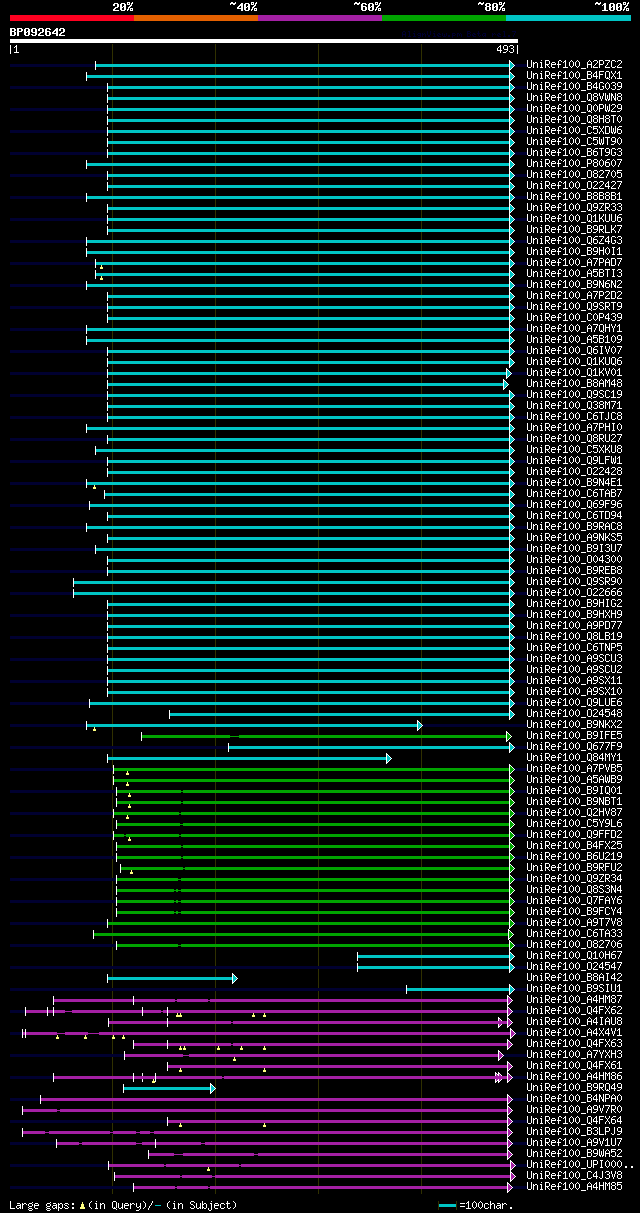Click label UniRef100_B9RQ49
640x1213 pixels.
tap(574, 1087)
